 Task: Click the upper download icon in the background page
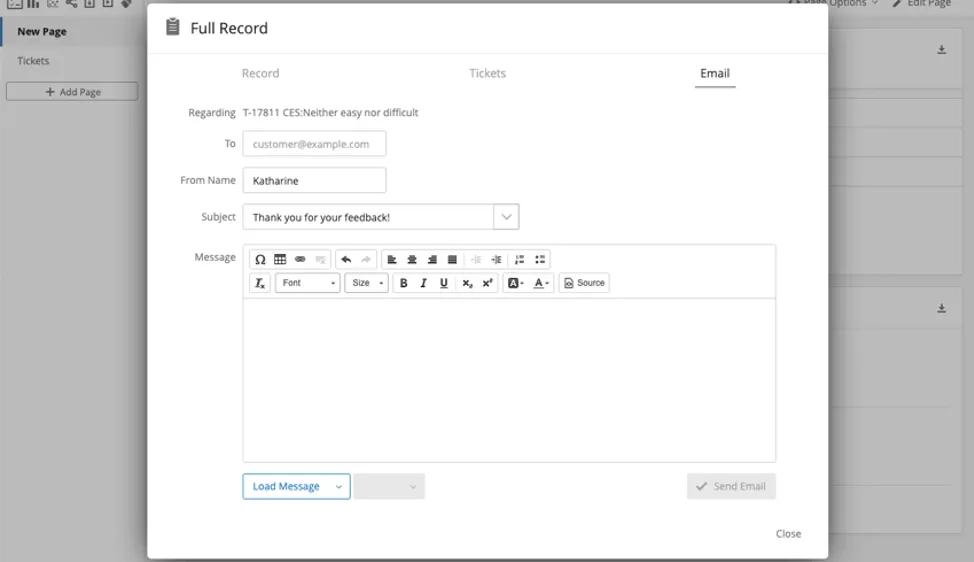[942, 50]
